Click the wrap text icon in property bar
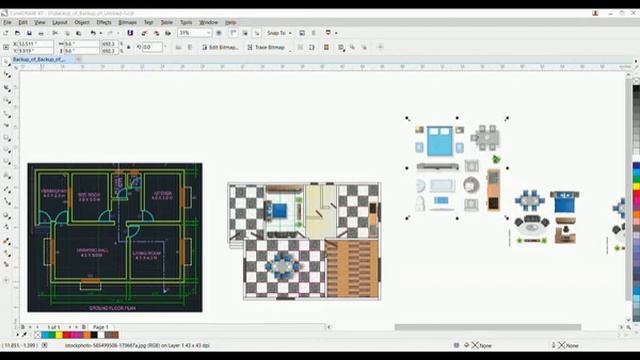This screenshot has width=640, height=360. (341, 47)
